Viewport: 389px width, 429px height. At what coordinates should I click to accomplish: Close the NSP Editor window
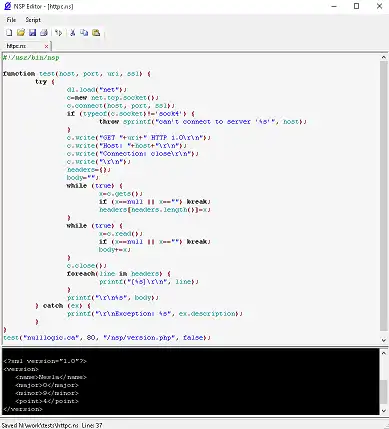[379, 6]
